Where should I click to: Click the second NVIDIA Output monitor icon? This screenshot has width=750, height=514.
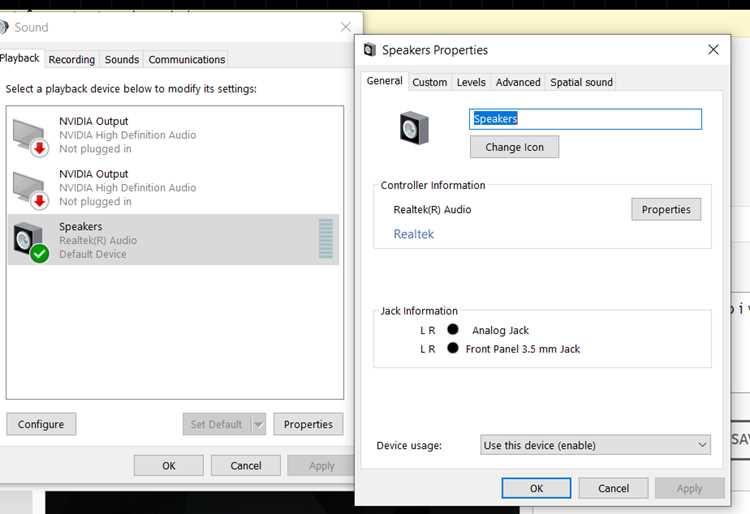tap(31, 190)
